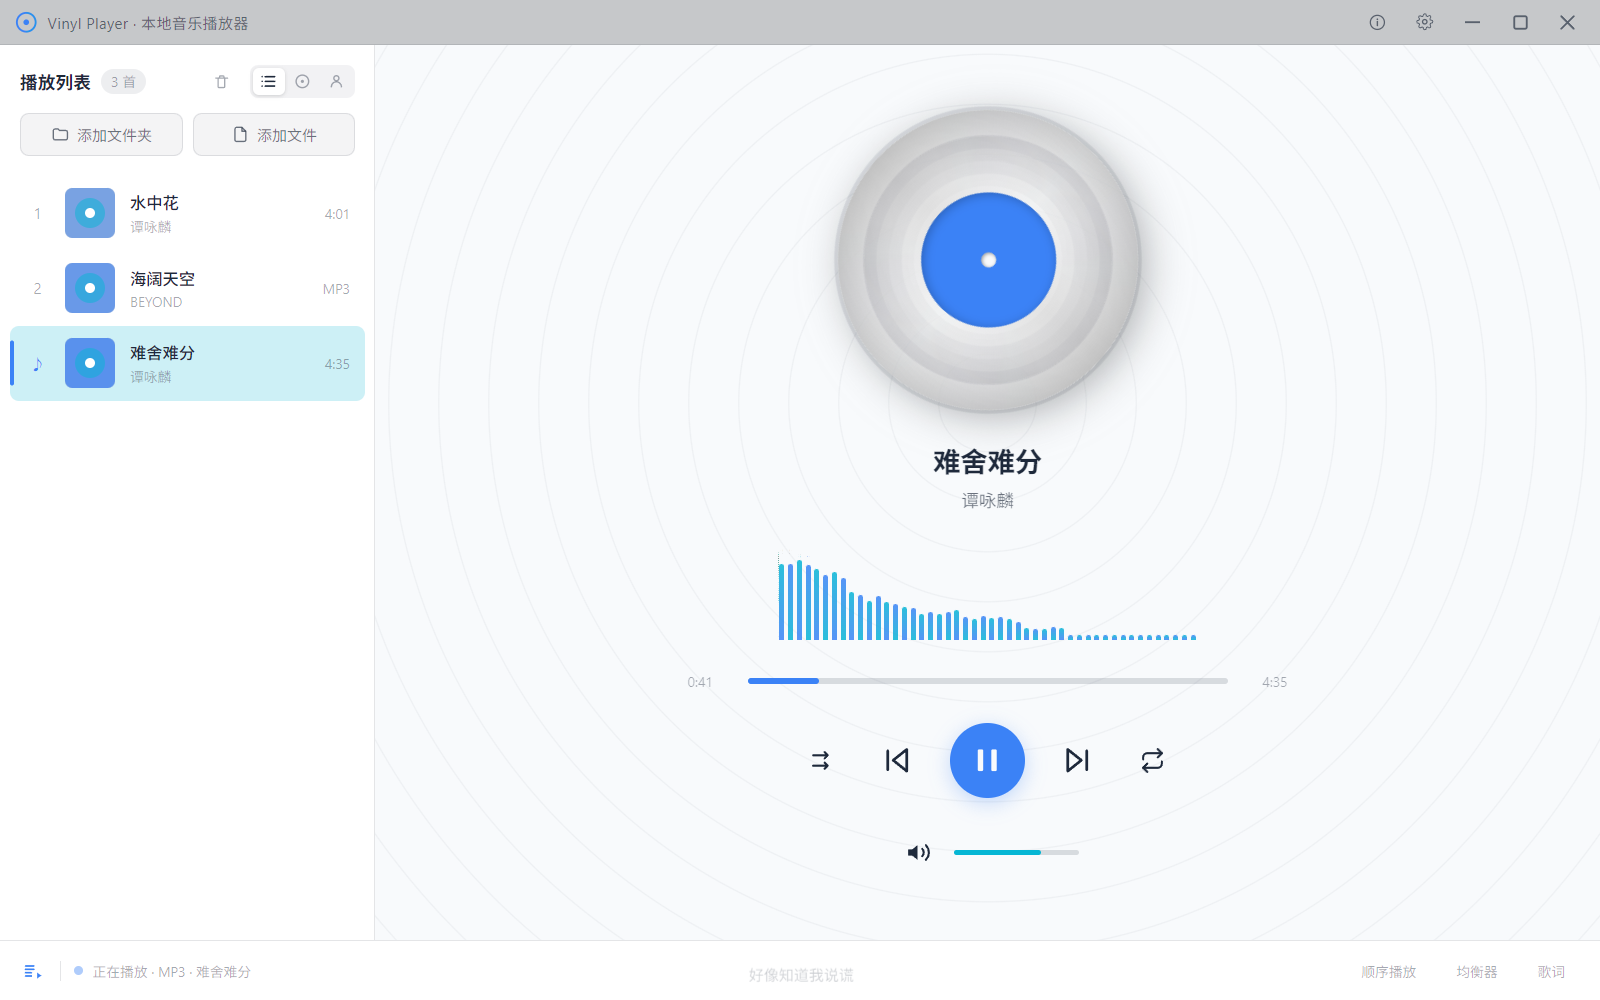Skip to next track
The image size is (1600, 1000).
pyautogui.click(x=1077, y=760)
